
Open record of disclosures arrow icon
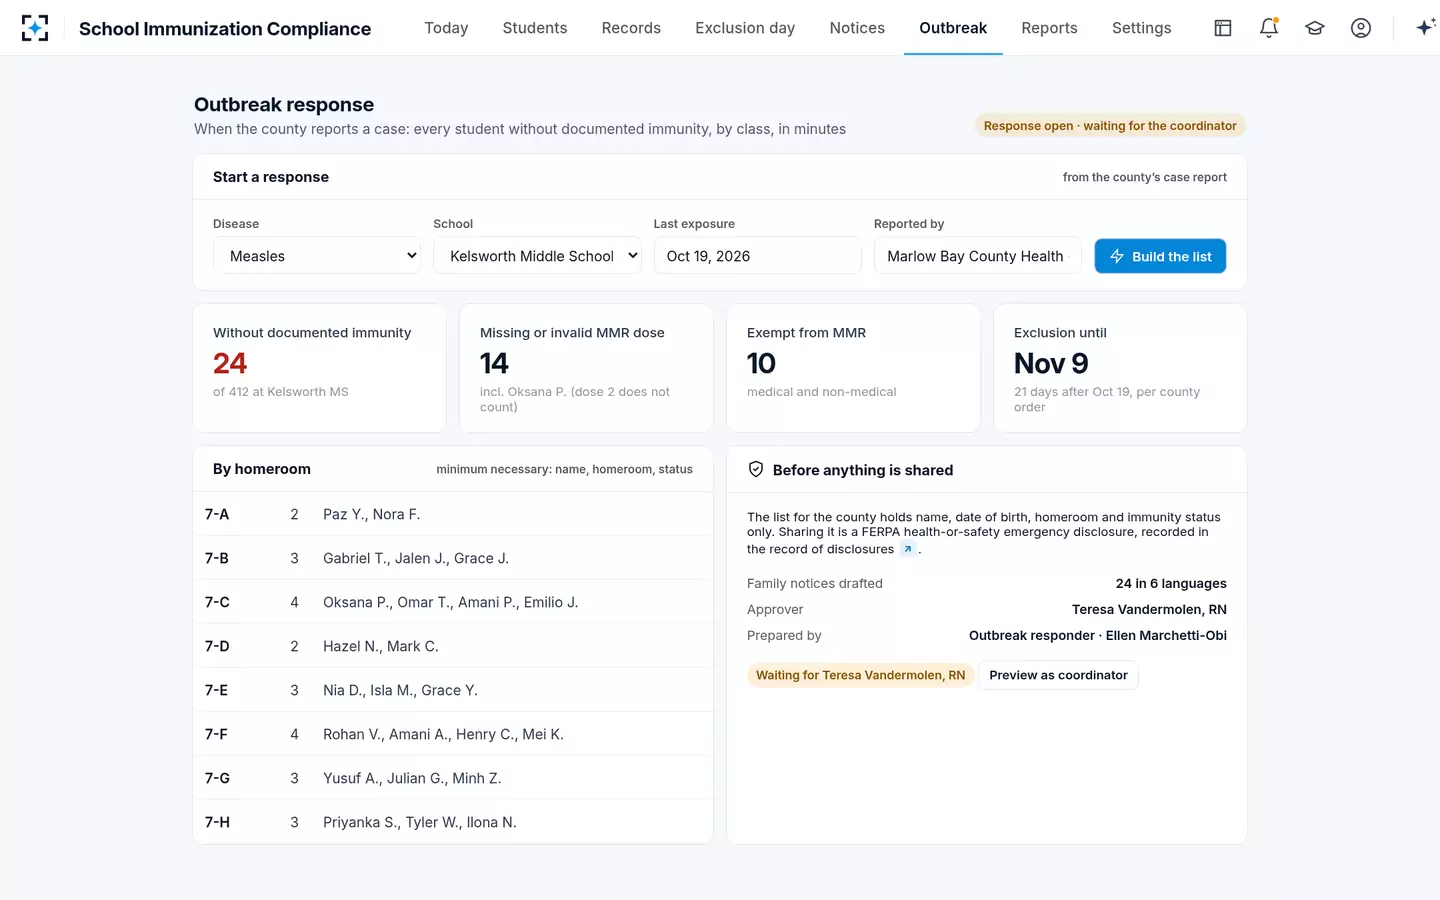click(908, 549)
